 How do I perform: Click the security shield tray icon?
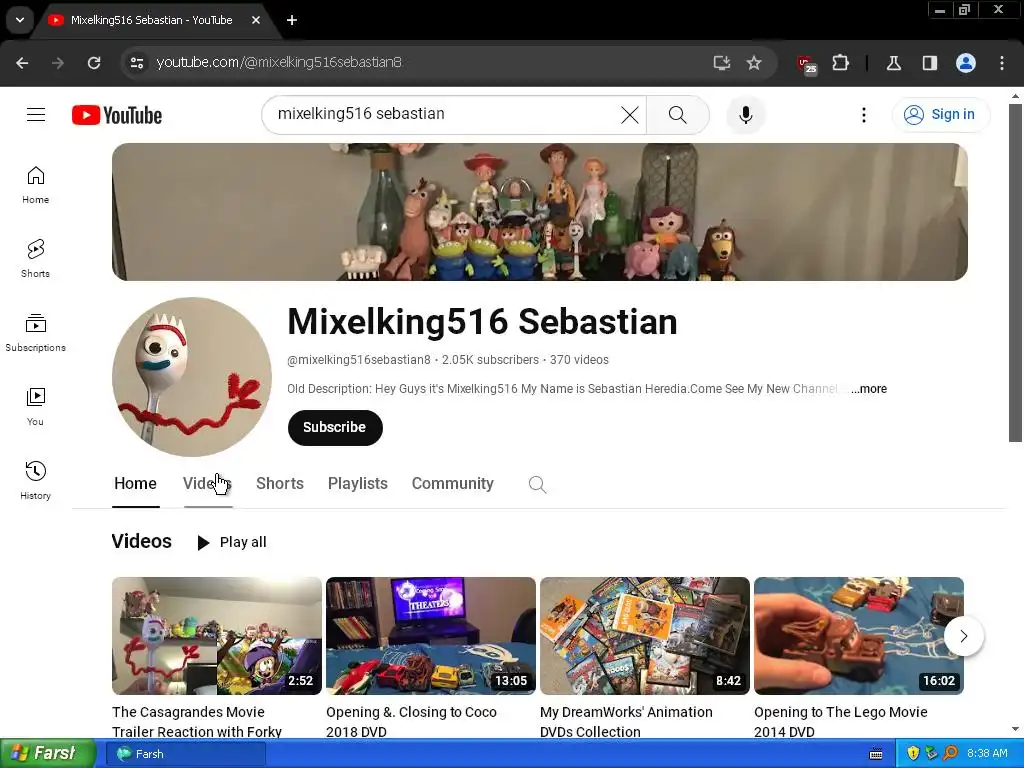click(x=913, y=754)
